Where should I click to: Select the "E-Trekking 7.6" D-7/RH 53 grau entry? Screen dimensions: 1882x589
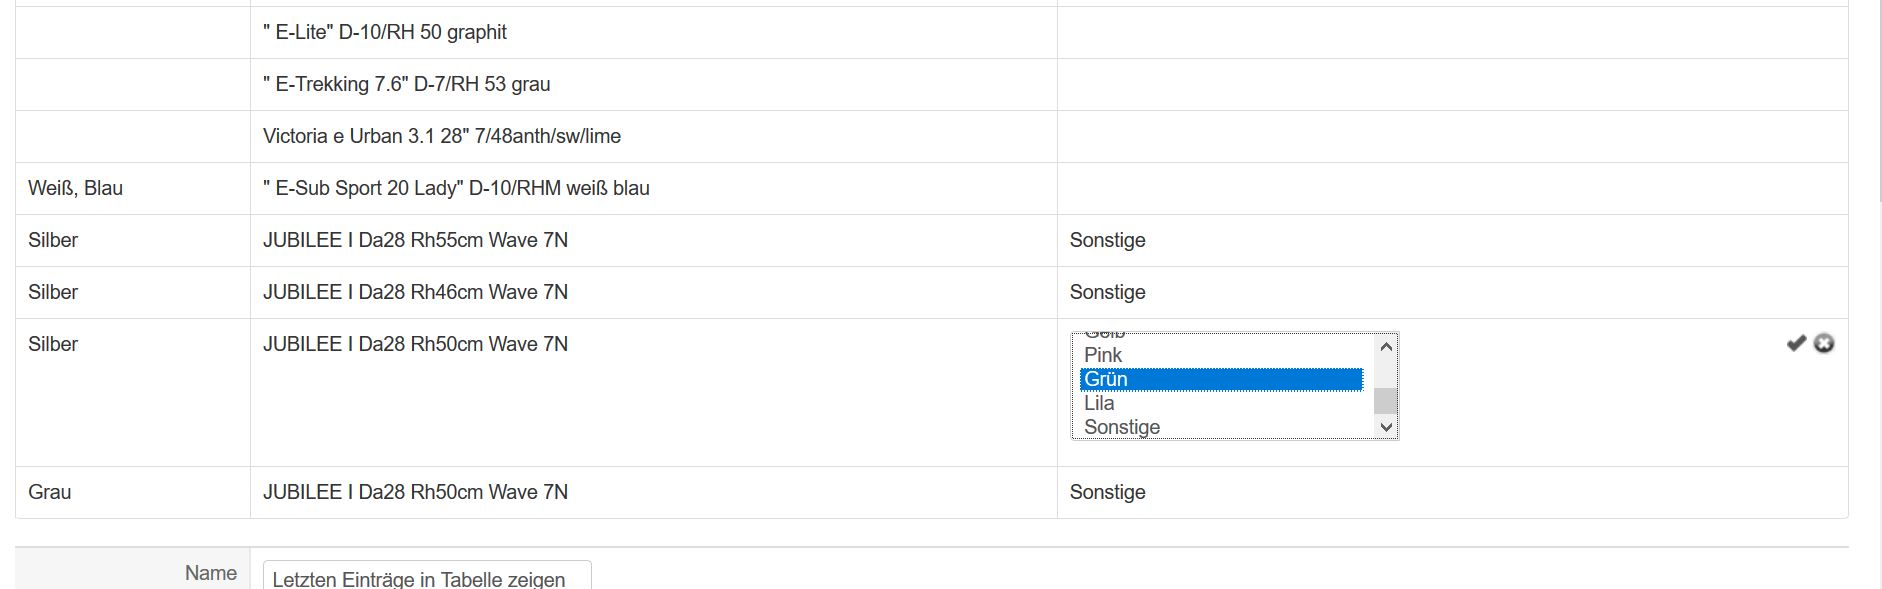coord(406,84)
